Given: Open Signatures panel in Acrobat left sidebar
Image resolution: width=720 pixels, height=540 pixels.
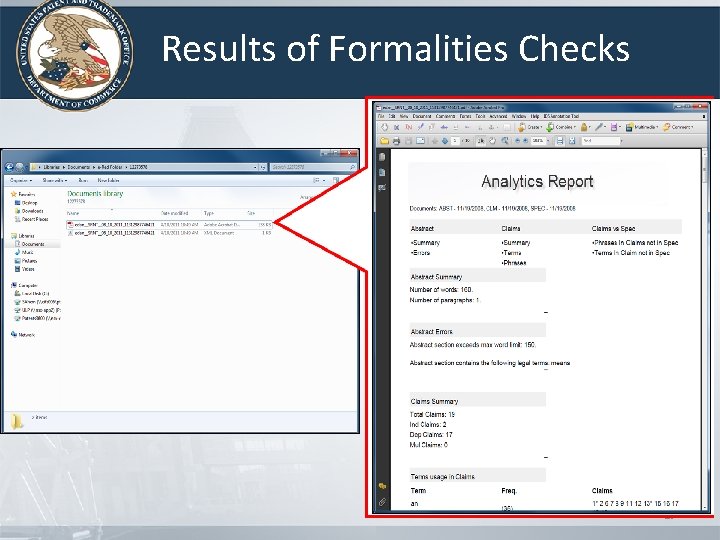Looking at the screenshot, I should pyautogui.click(x=382, y=187).
